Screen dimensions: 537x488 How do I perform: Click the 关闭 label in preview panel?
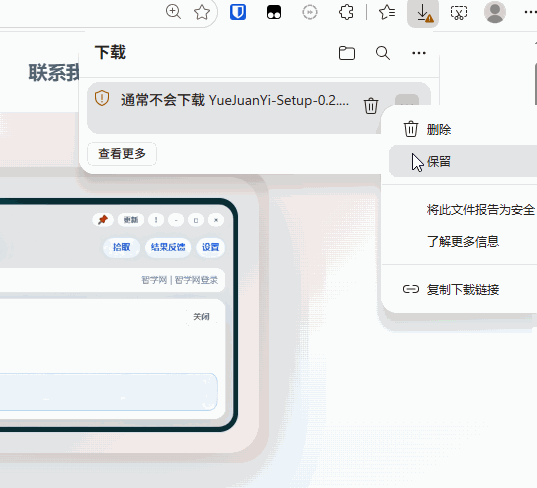(x=201, y=316)
